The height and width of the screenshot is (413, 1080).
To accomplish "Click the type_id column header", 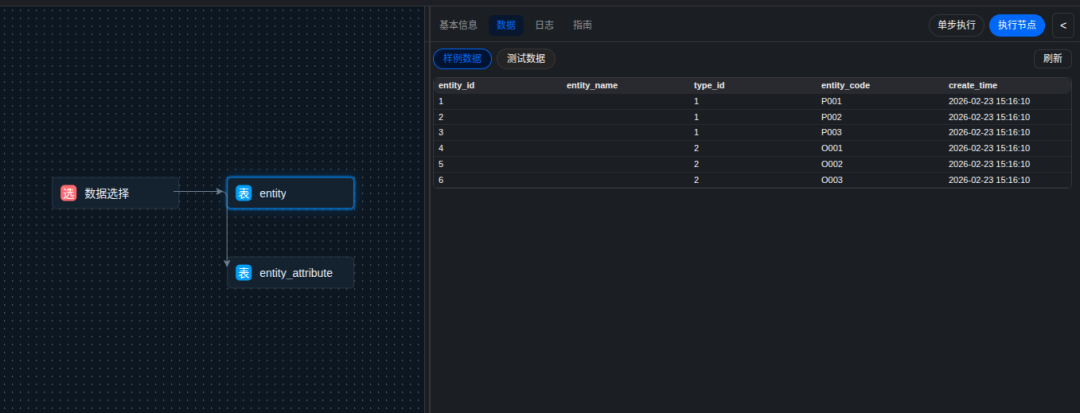I will coord(709,85).
